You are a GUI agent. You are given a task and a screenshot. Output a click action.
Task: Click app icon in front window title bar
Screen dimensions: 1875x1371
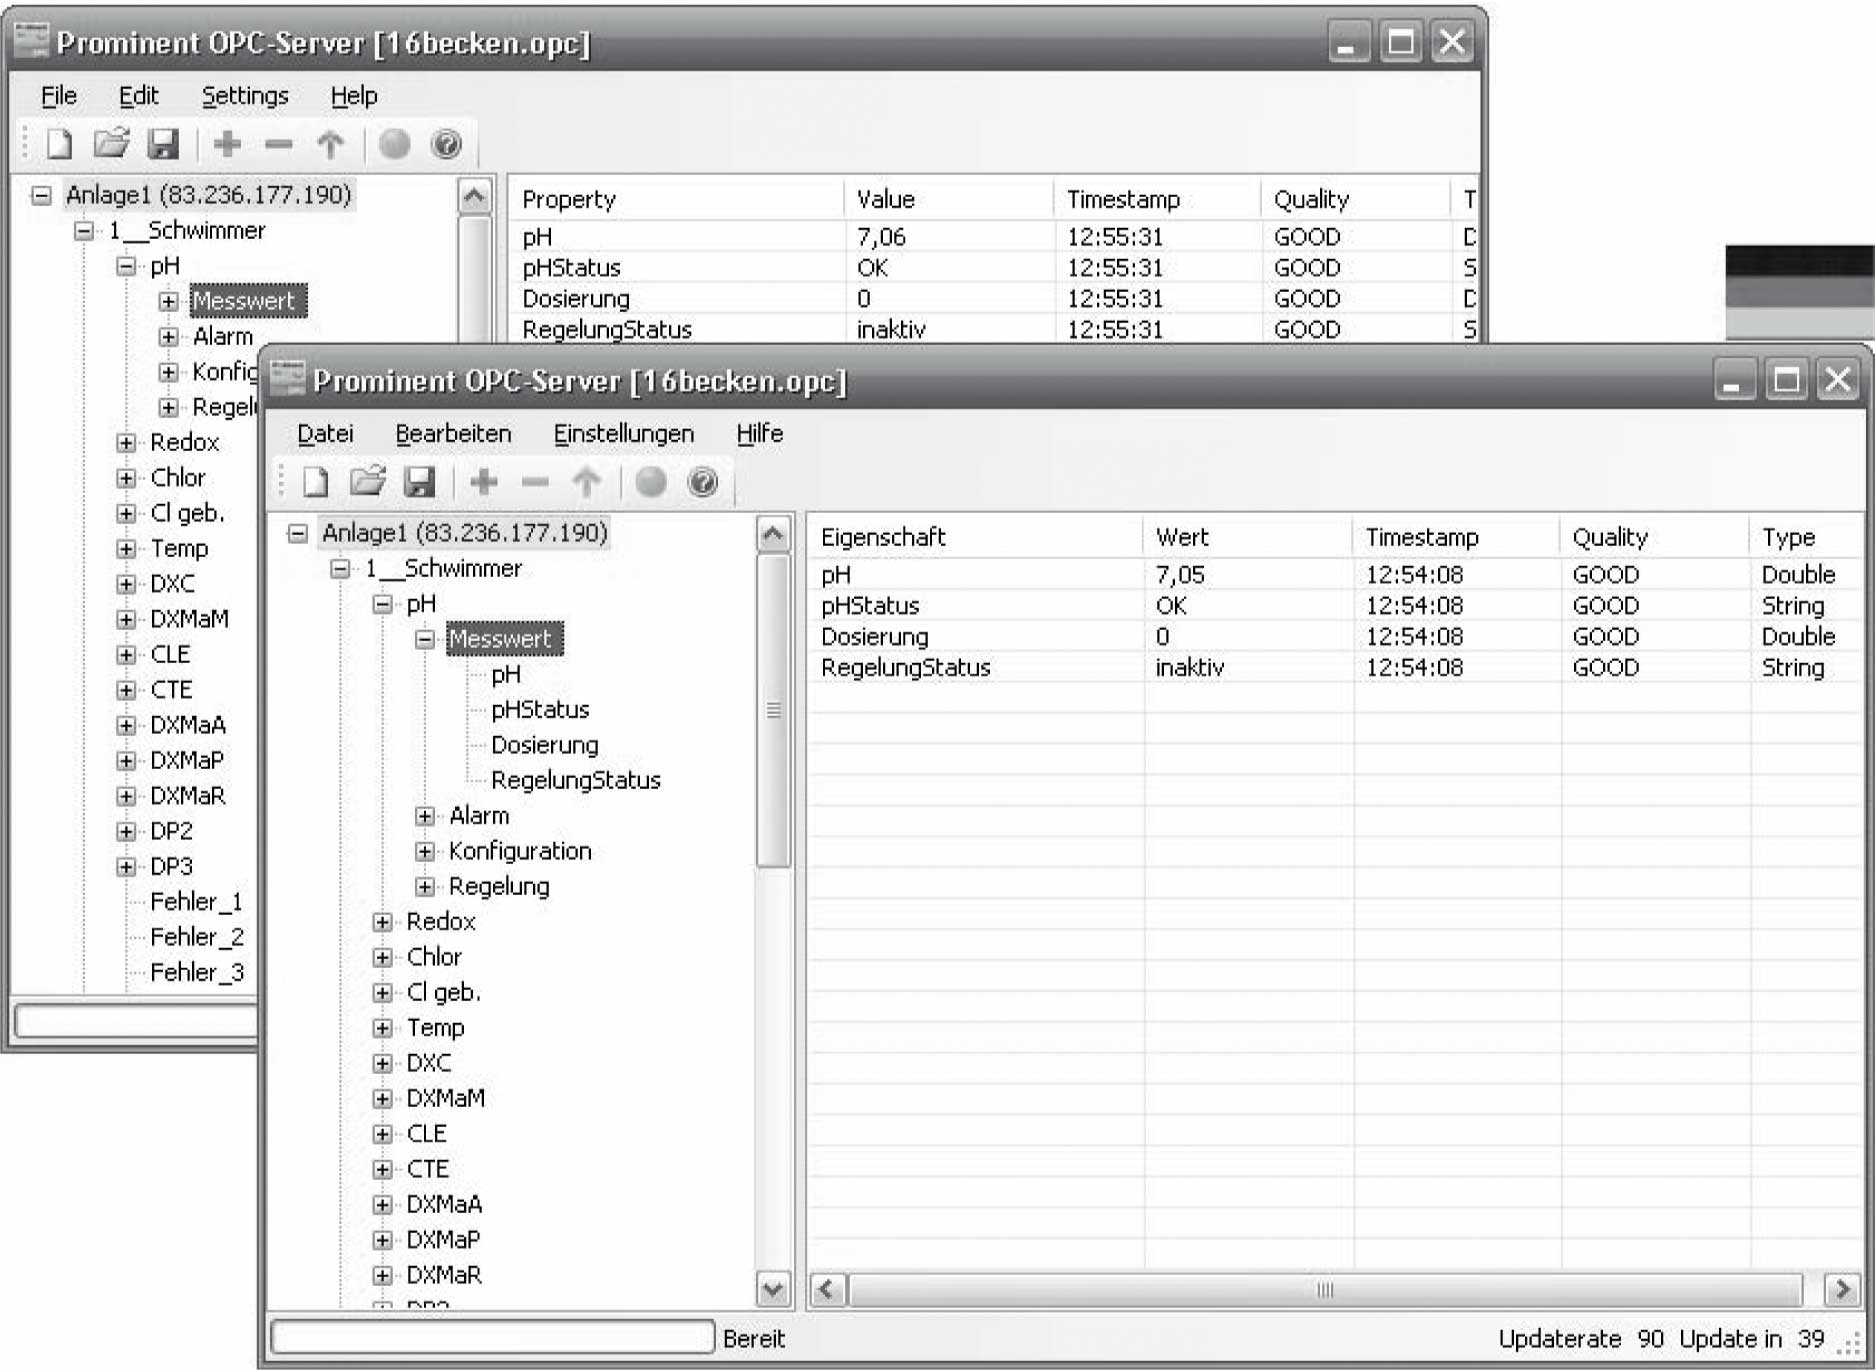point(288,378)
